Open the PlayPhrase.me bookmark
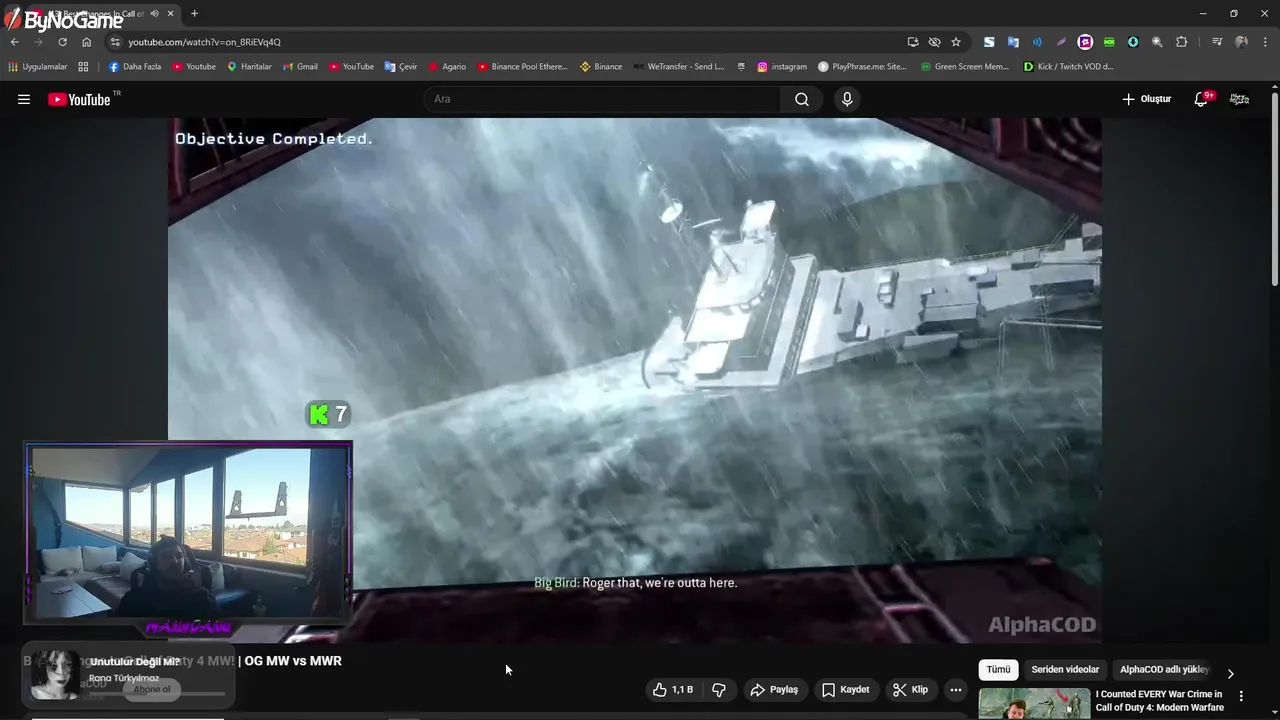Viewport: 1280px width, 720px height. pyautogui.click(x=862, y=67)
